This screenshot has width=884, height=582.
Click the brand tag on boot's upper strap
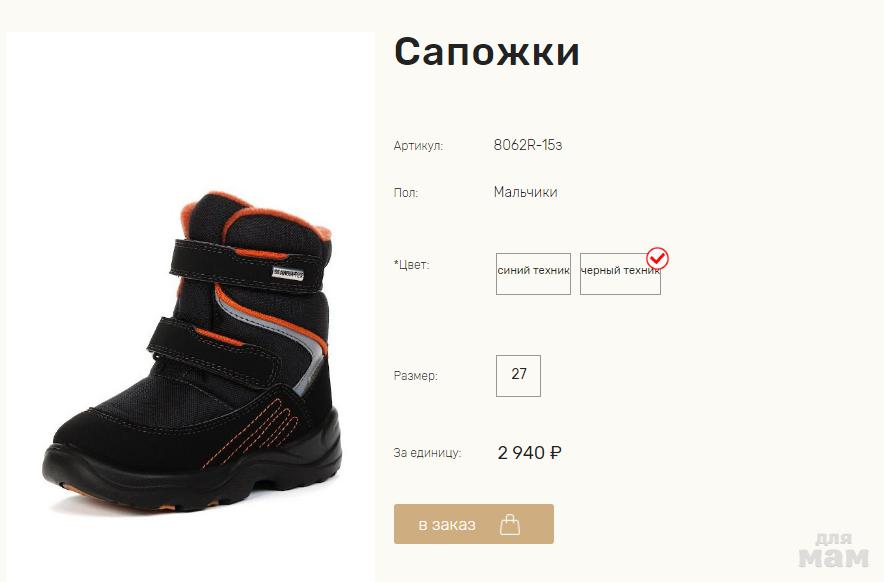coord(288,274)
